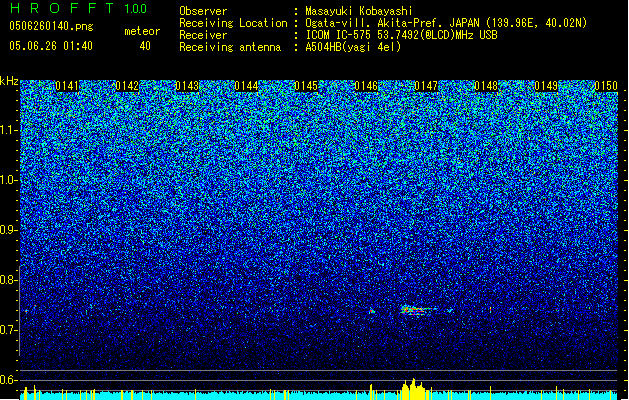Click the 0147 time marker

426,86
